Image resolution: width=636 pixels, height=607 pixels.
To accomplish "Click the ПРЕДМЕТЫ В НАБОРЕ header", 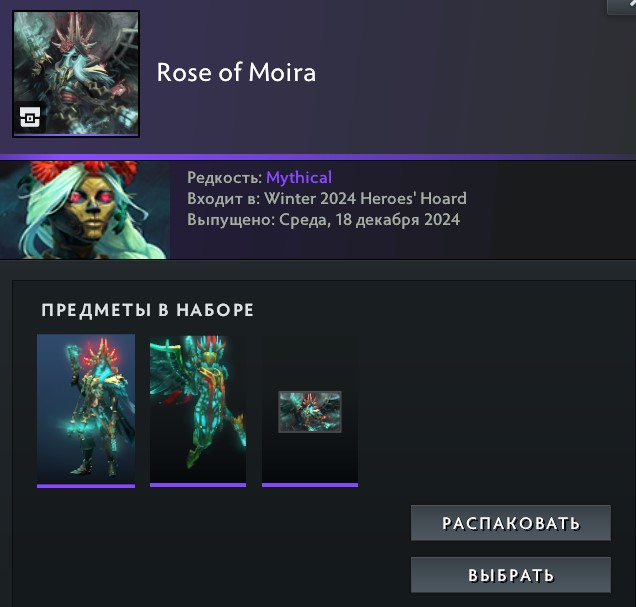I will click(148, 310).
